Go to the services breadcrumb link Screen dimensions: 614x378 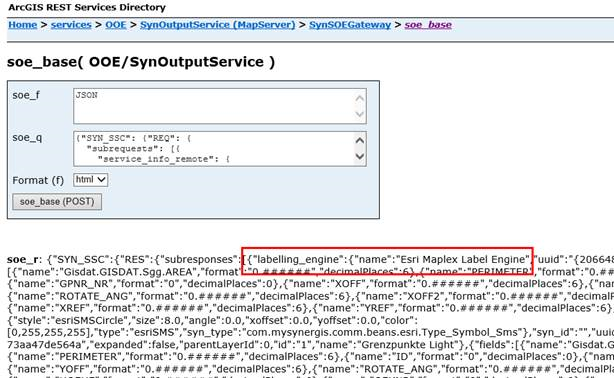[x=71, y=25]
